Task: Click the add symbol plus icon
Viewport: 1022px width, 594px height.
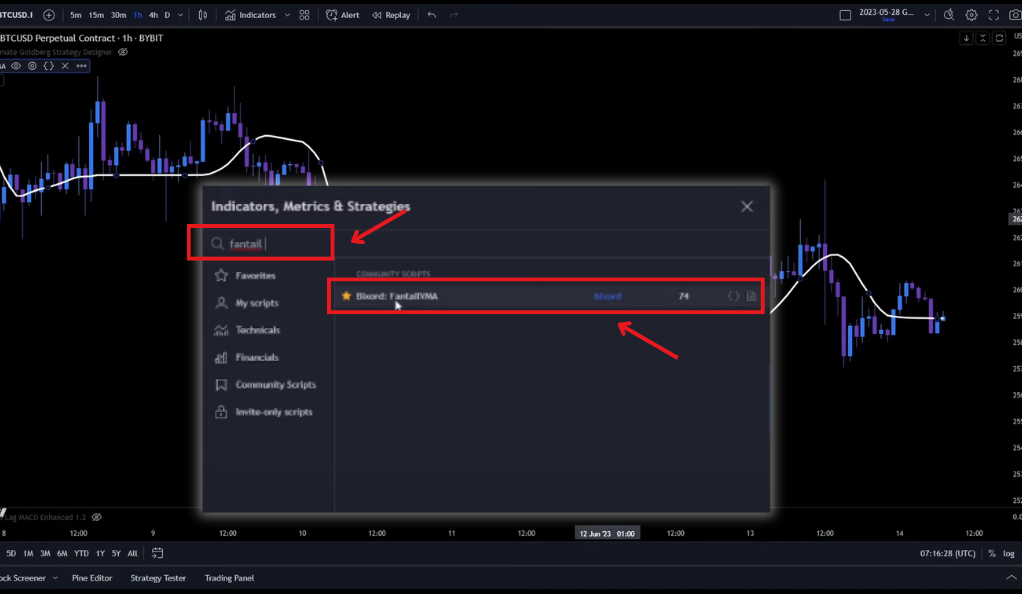Action: click(x=49, y=15)
